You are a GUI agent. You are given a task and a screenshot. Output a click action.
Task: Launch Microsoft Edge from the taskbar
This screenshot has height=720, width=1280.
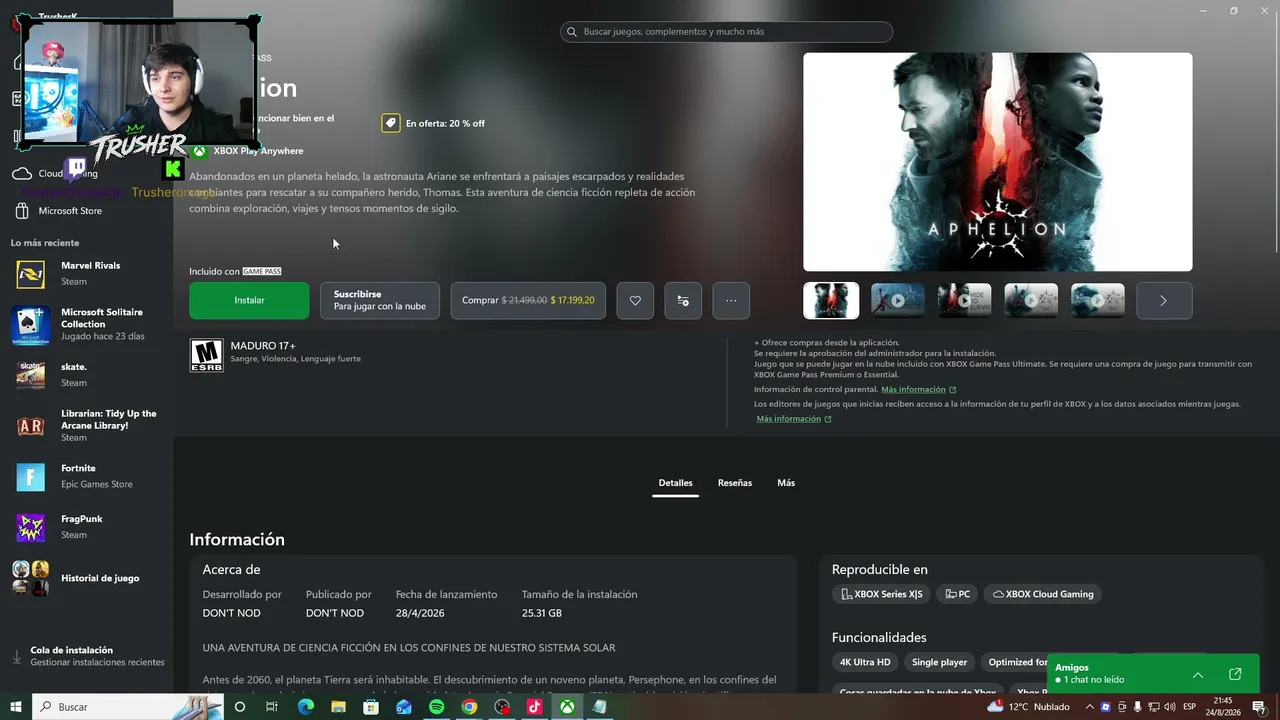pos(306,707)
